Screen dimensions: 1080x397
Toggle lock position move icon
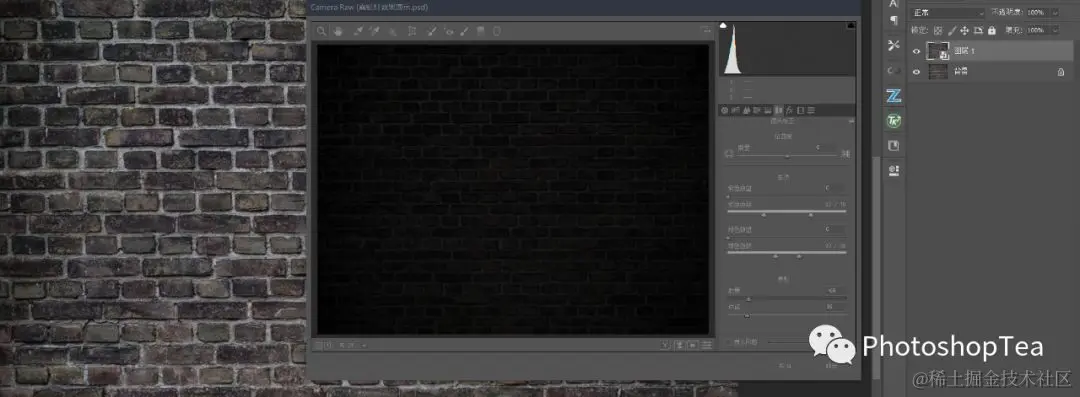tap(964, 30)
